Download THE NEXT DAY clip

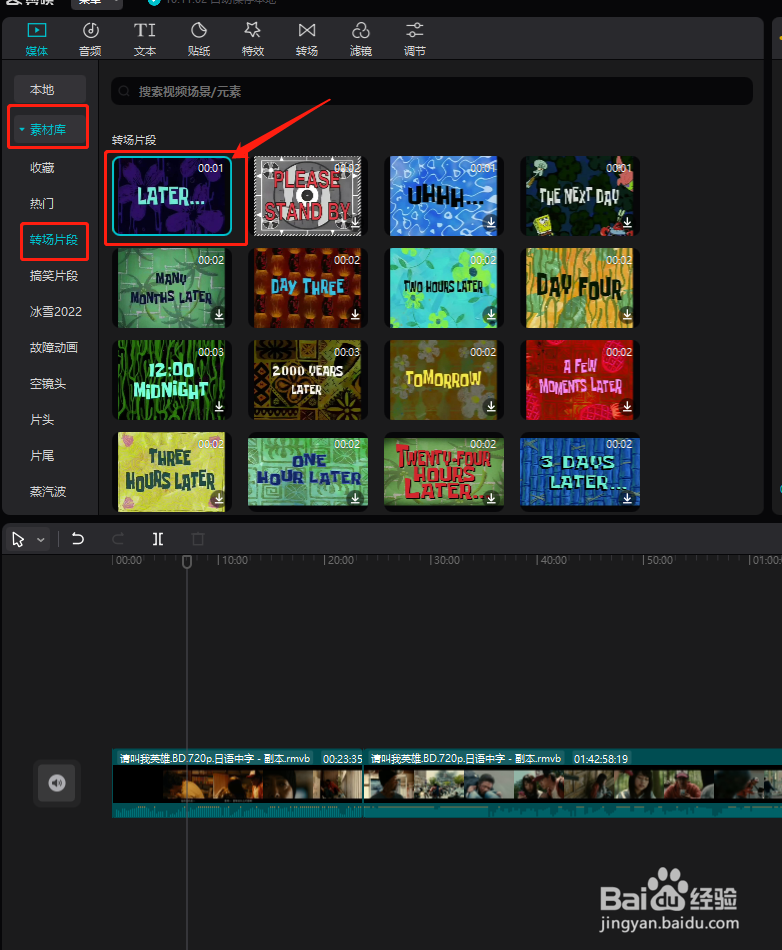(x=627, y=222)
